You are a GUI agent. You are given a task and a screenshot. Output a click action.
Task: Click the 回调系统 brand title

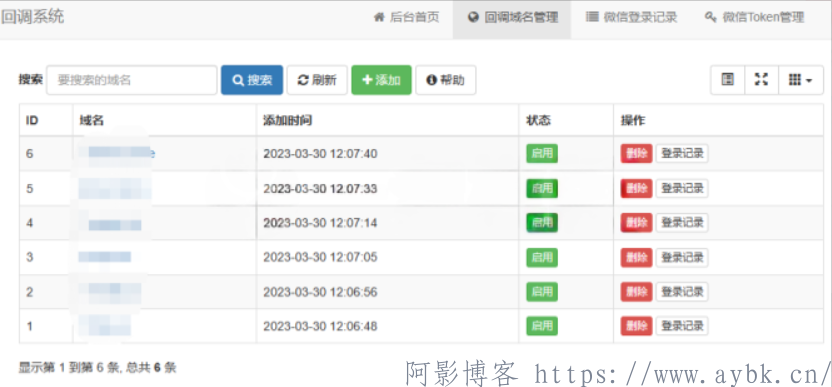coord(32,17)
